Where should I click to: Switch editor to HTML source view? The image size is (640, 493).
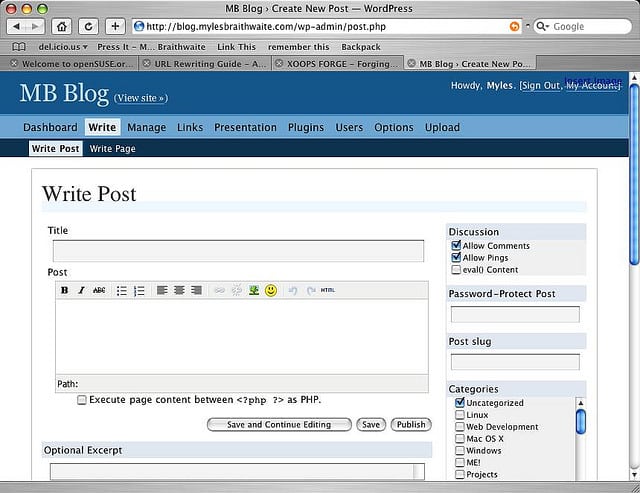328,290
